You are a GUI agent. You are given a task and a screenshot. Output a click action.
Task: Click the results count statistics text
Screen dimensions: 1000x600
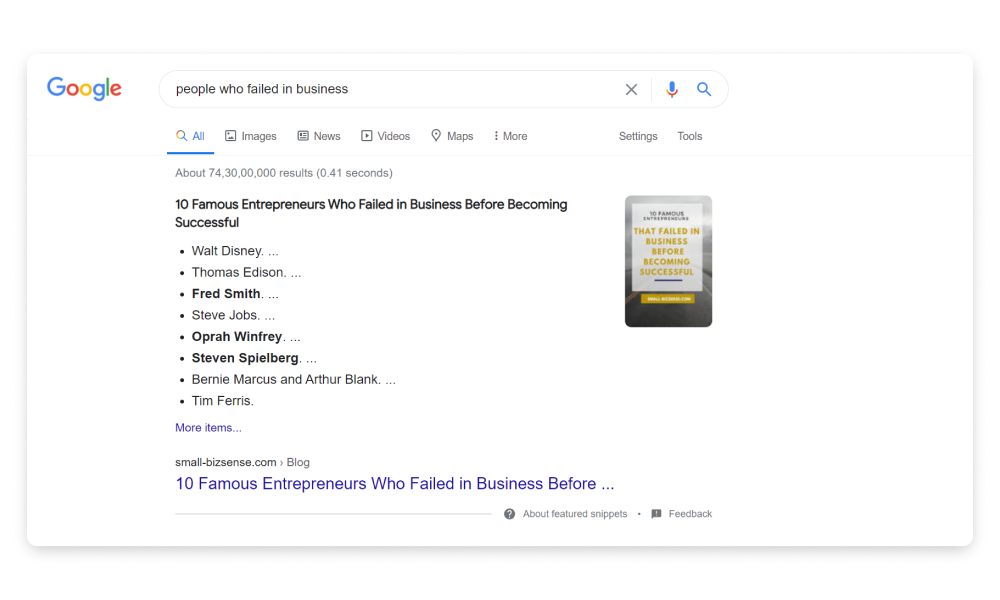(284, 173)
